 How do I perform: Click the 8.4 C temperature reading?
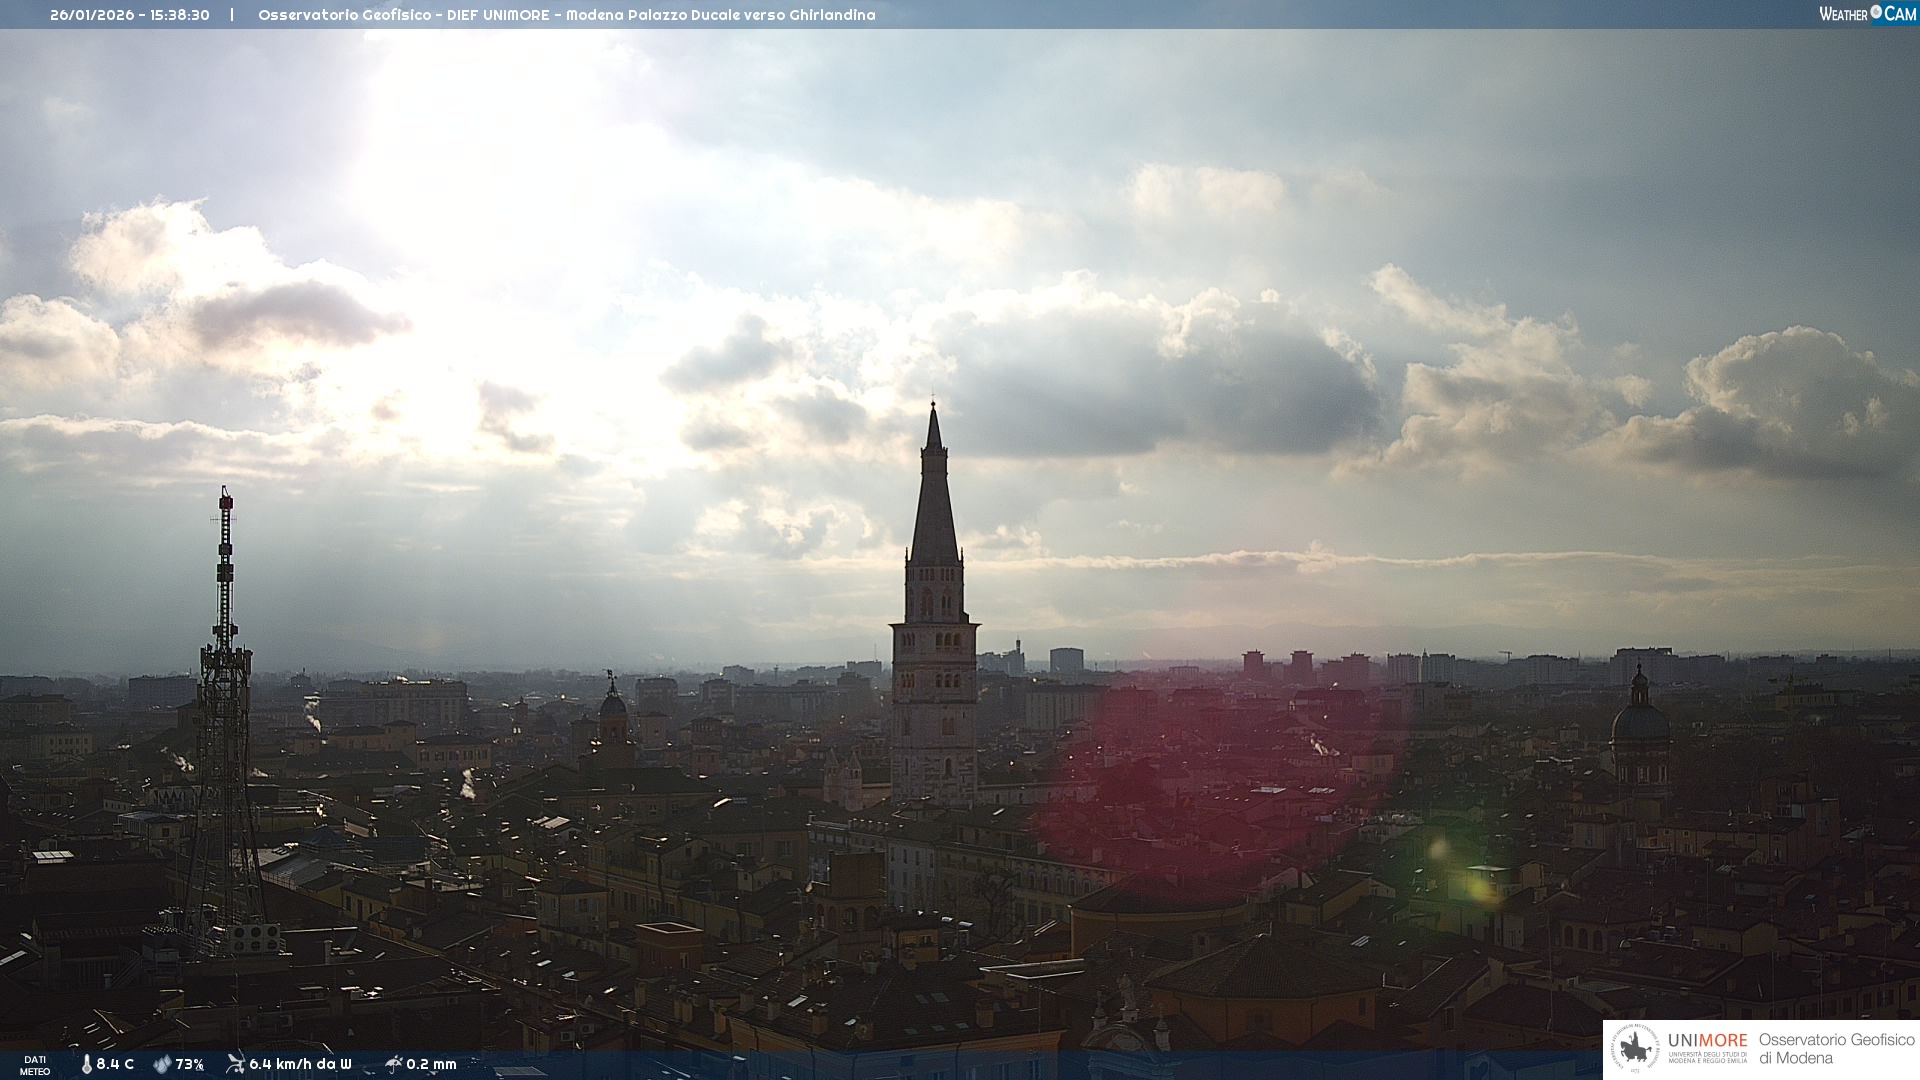coord(115,1064)
